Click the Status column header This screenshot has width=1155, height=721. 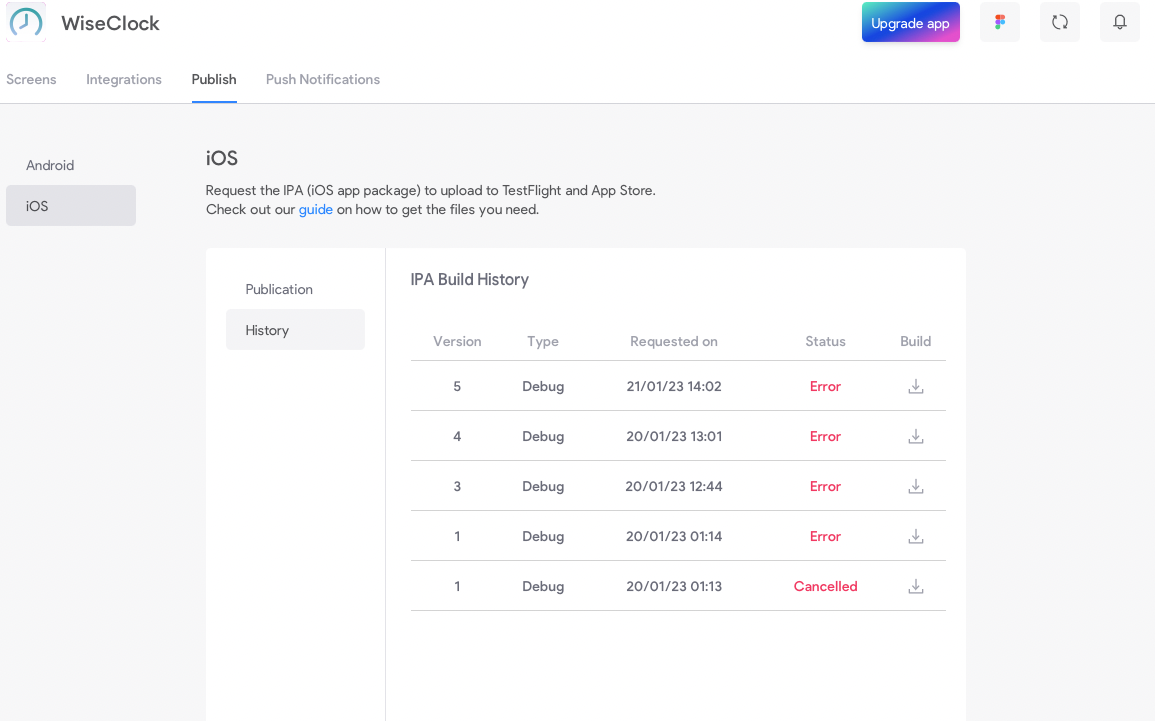825,342
